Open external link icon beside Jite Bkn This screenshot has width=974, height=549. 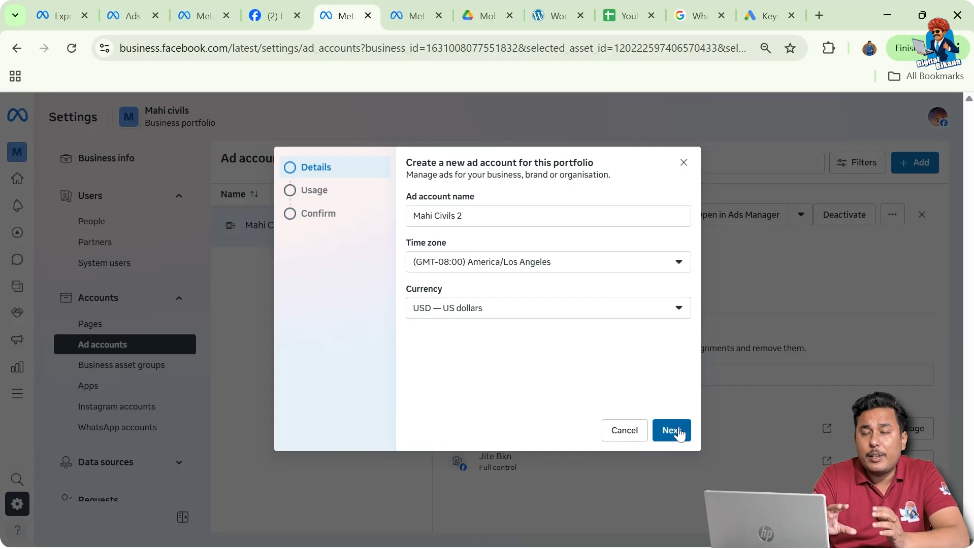click(827, 461)
